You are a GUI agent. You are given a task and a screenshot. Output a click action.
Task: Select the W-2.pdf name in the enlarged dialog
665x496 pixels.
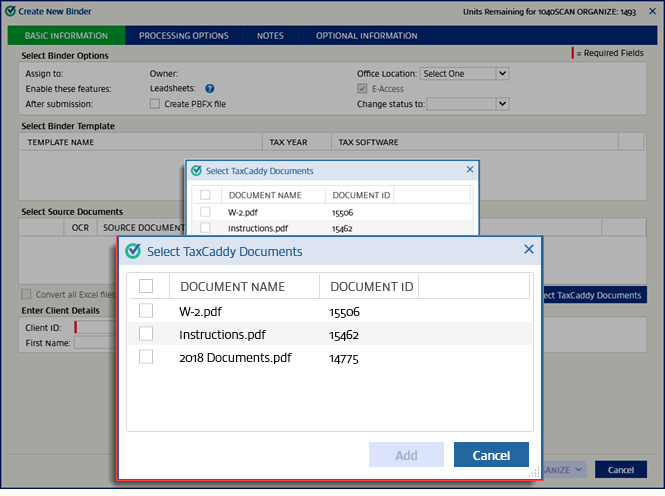[201, 312]
